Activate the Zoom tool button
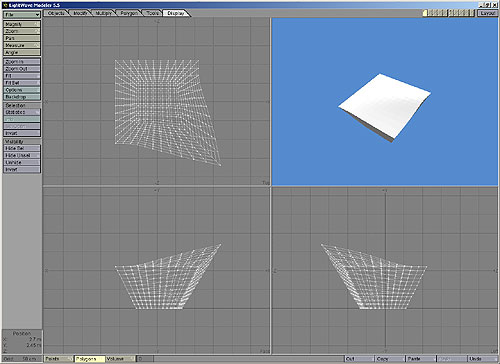Screen dimensions: 500x364 coord(22,31)
